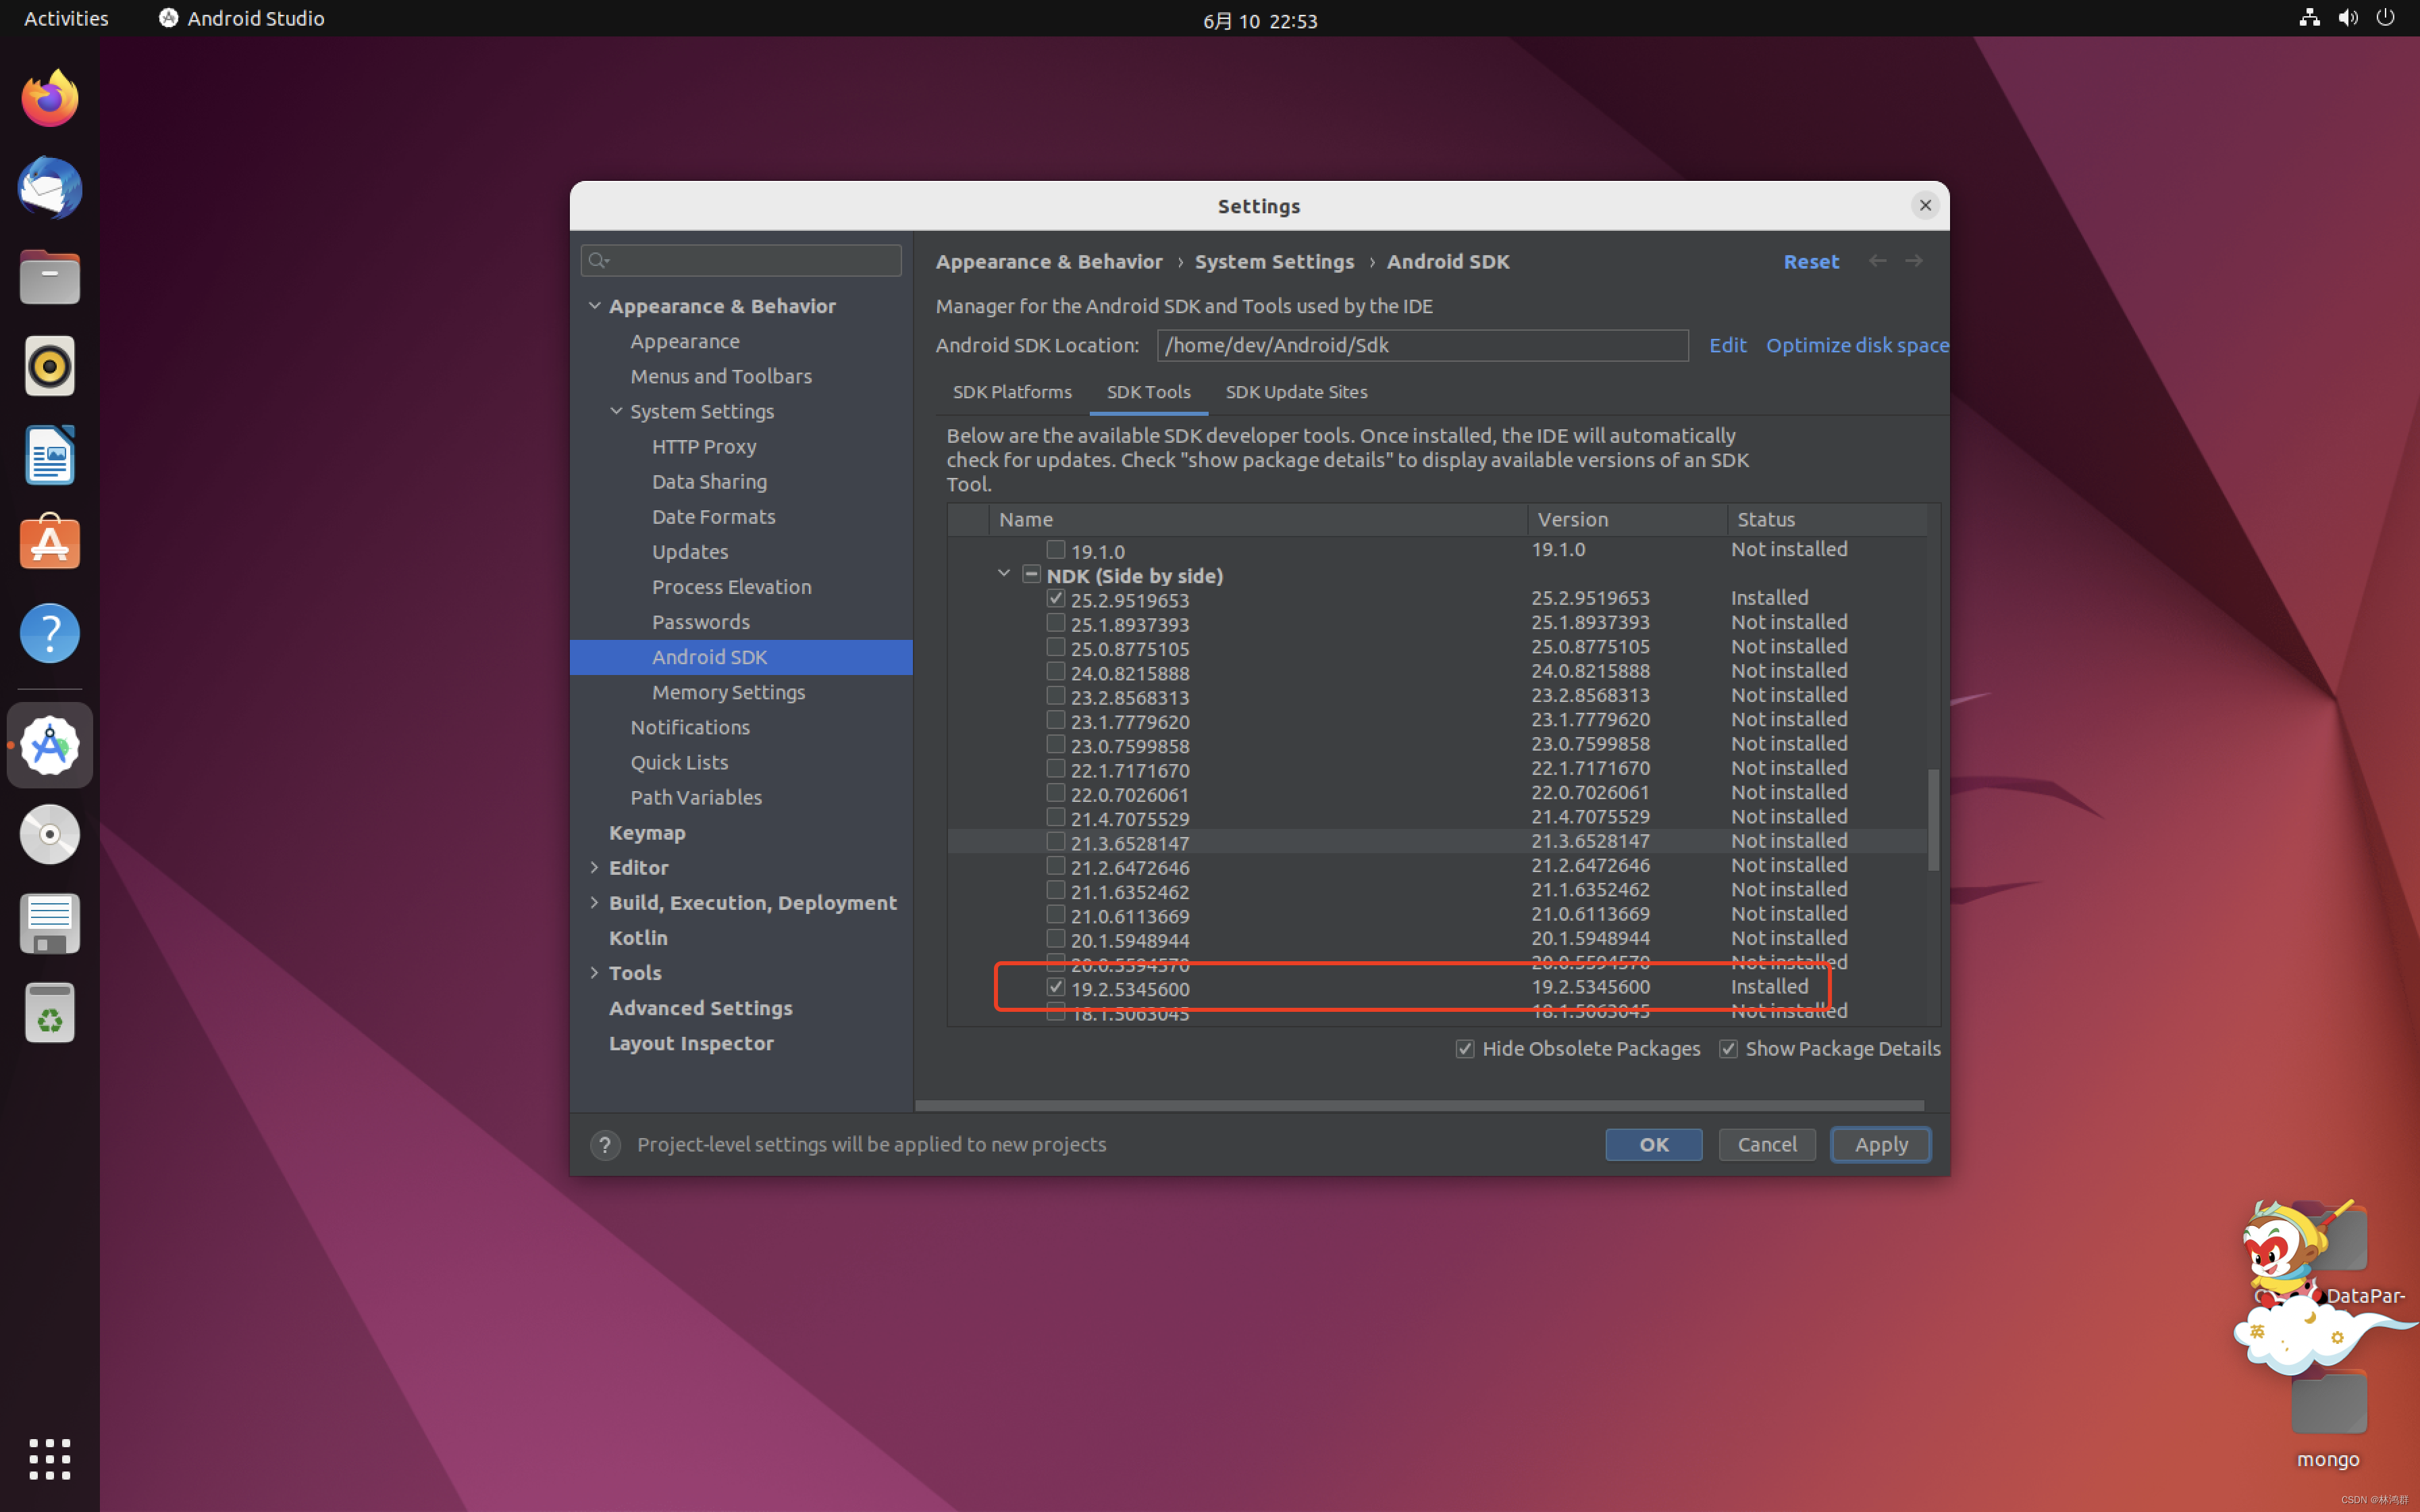
Task: Open Ubuntu Software store icon
Action: coord(50,544)
